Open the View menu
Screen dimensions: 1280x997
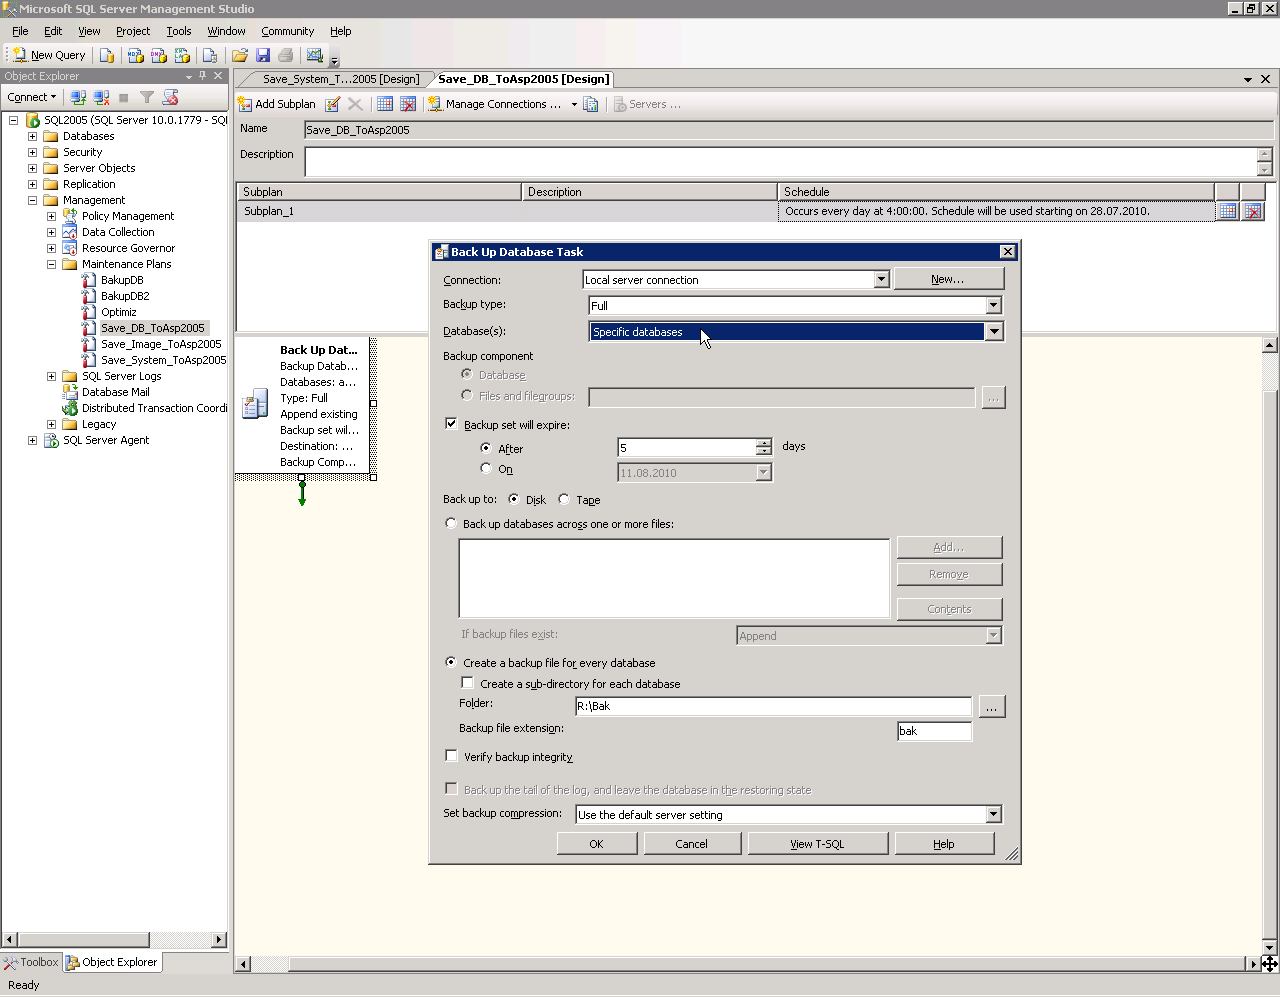point(89,31)
